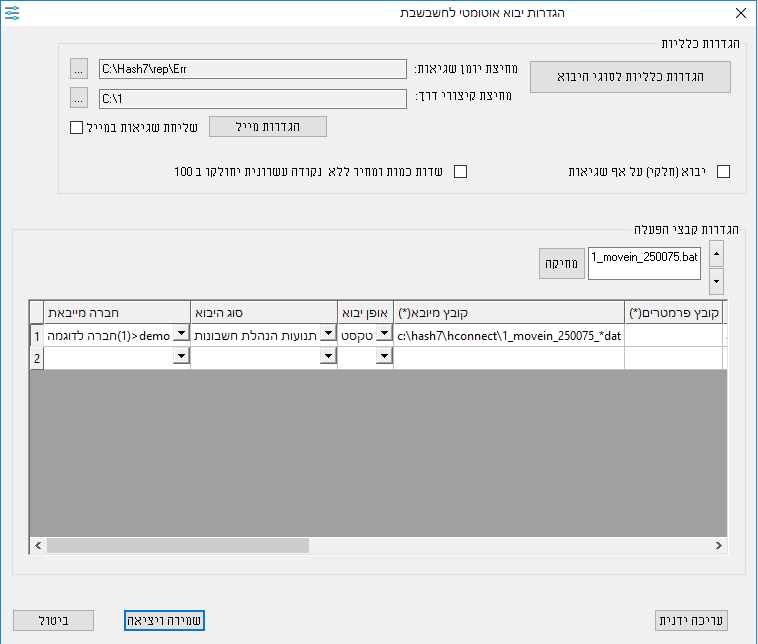758x644 pixels.
Task: Open importing company dropdown in row 1
Action: (x=181, y=333)
